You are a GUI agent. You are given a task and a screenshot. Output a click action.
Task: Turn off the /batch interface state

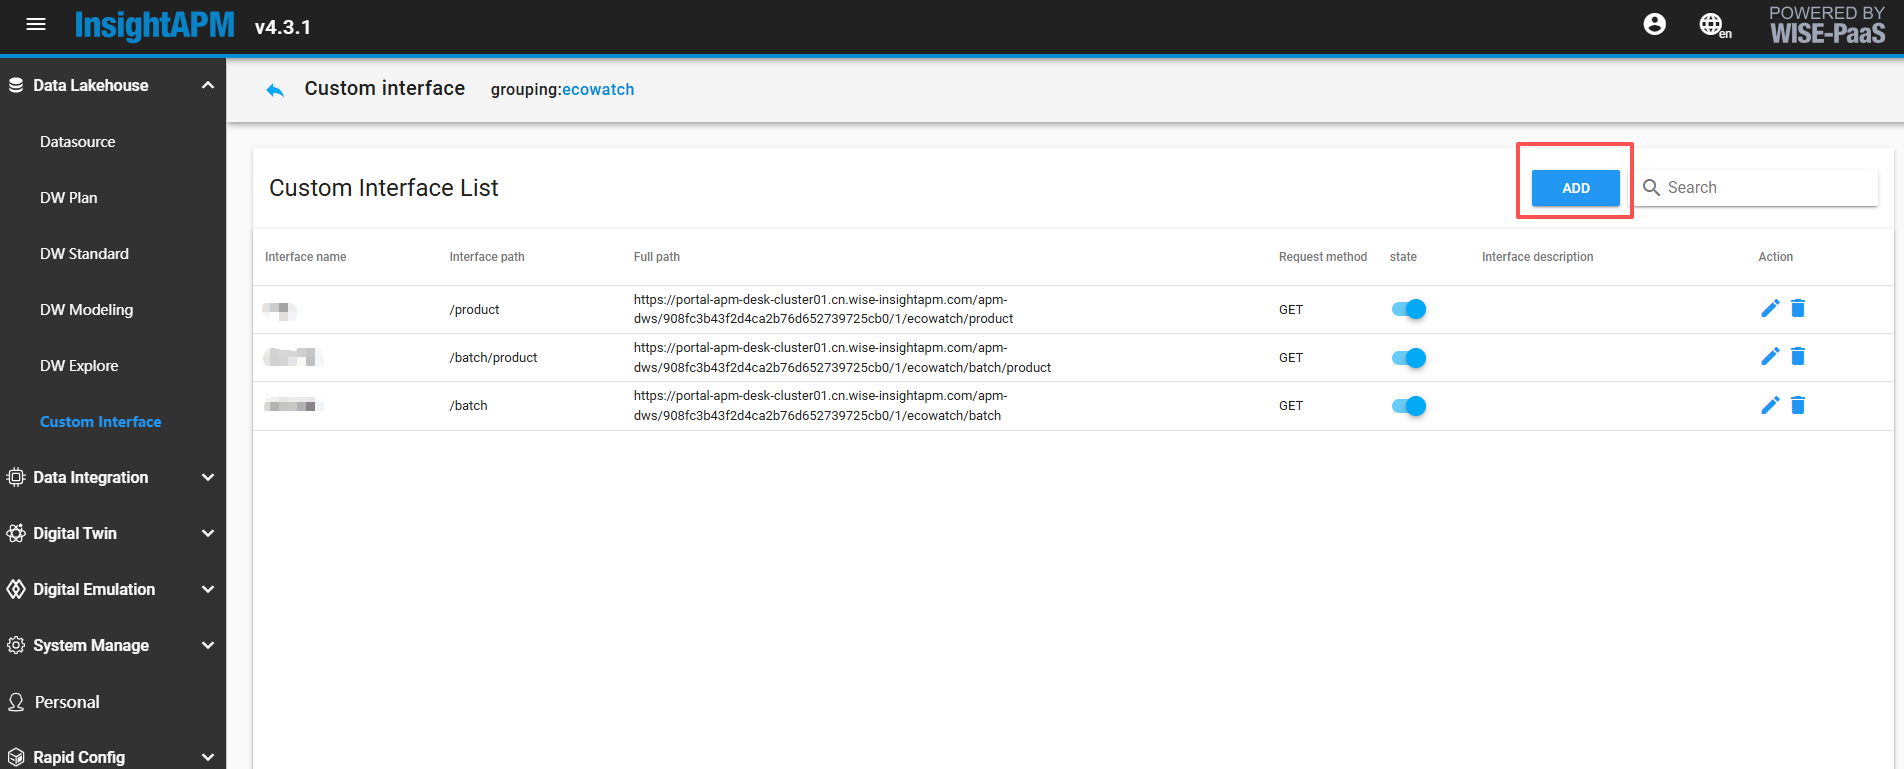pos(1409,406)
